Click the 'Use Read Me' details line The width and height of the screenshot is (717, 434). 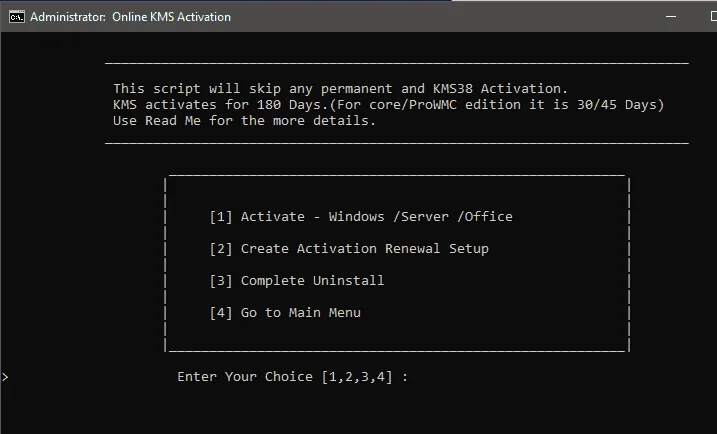click(244, 121)
